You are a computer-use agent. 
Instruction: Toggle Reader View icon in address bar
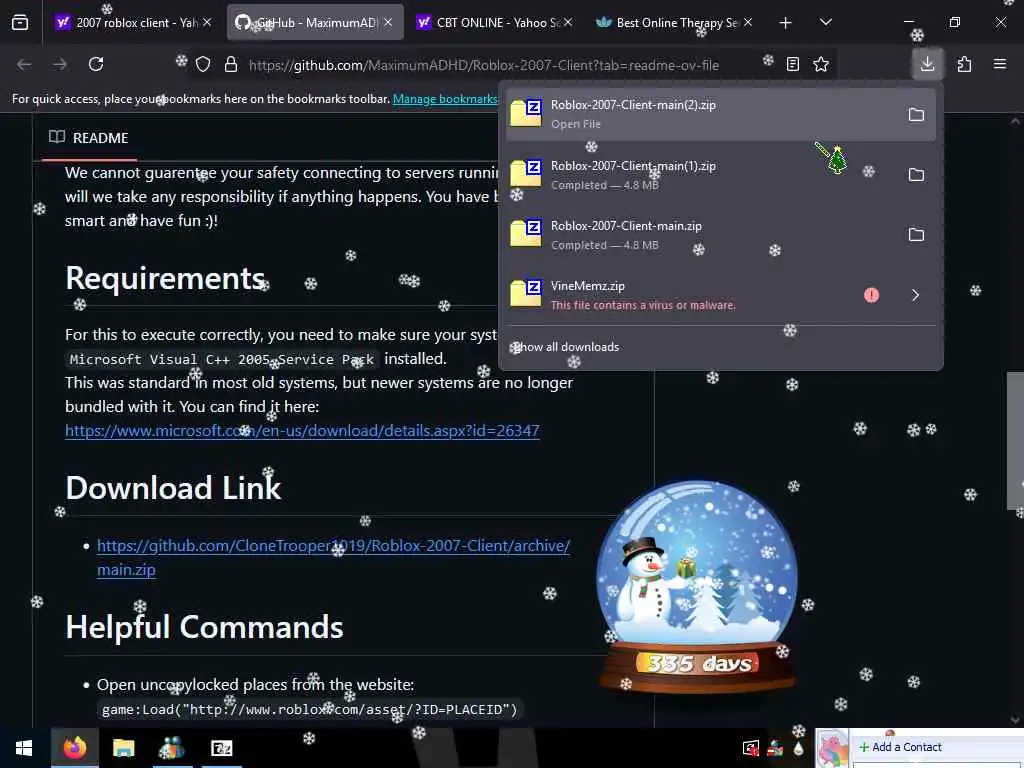click(x=793, y=64)
